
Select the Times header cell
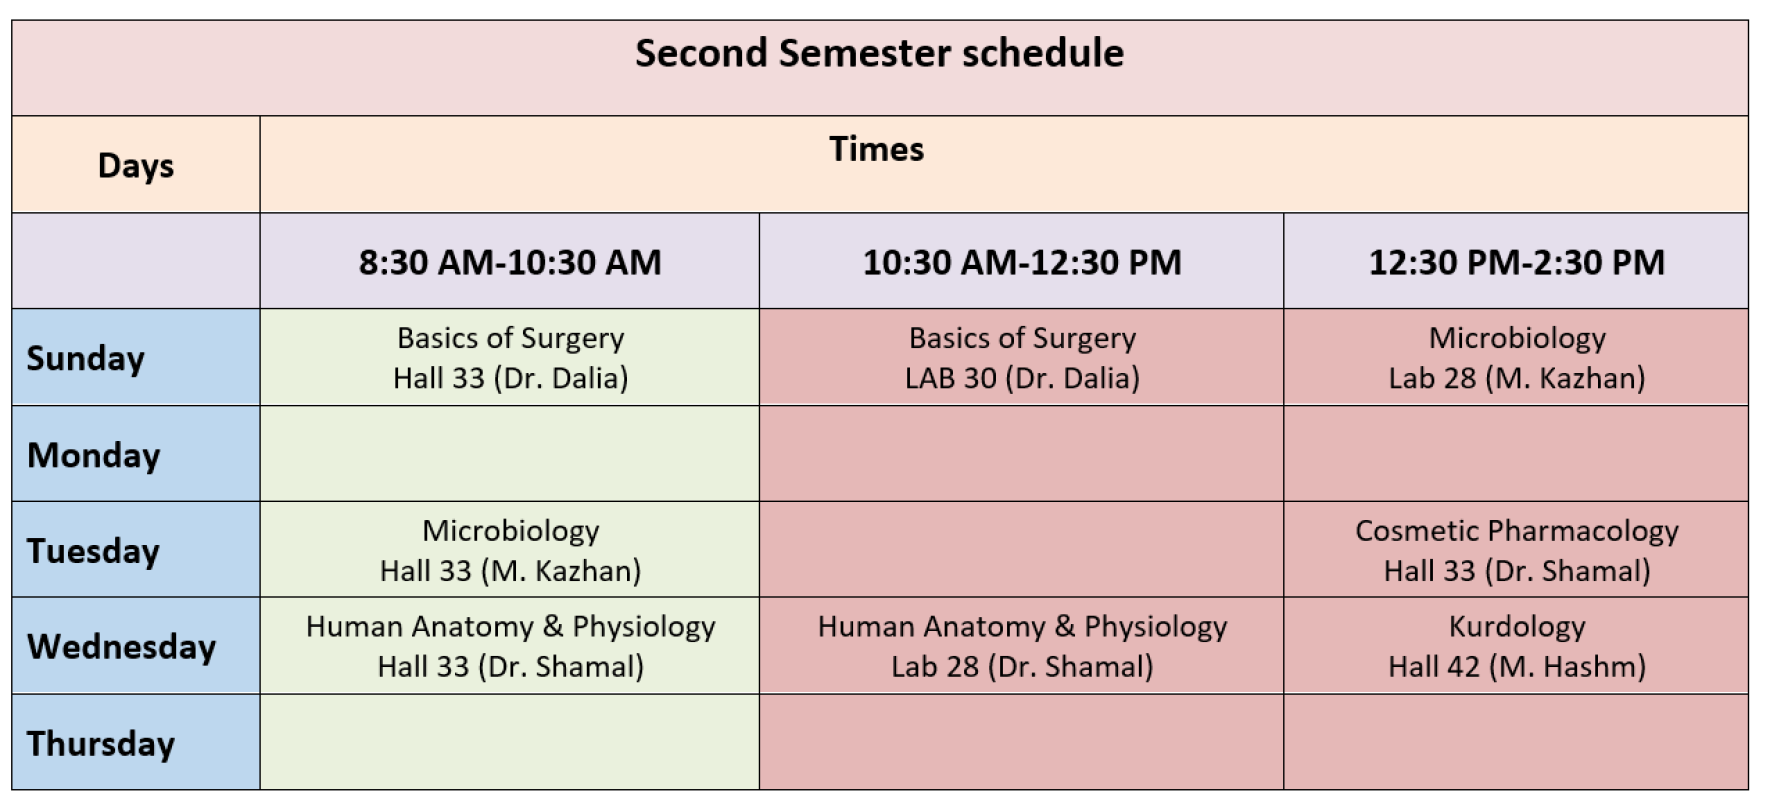point(1004,164)
